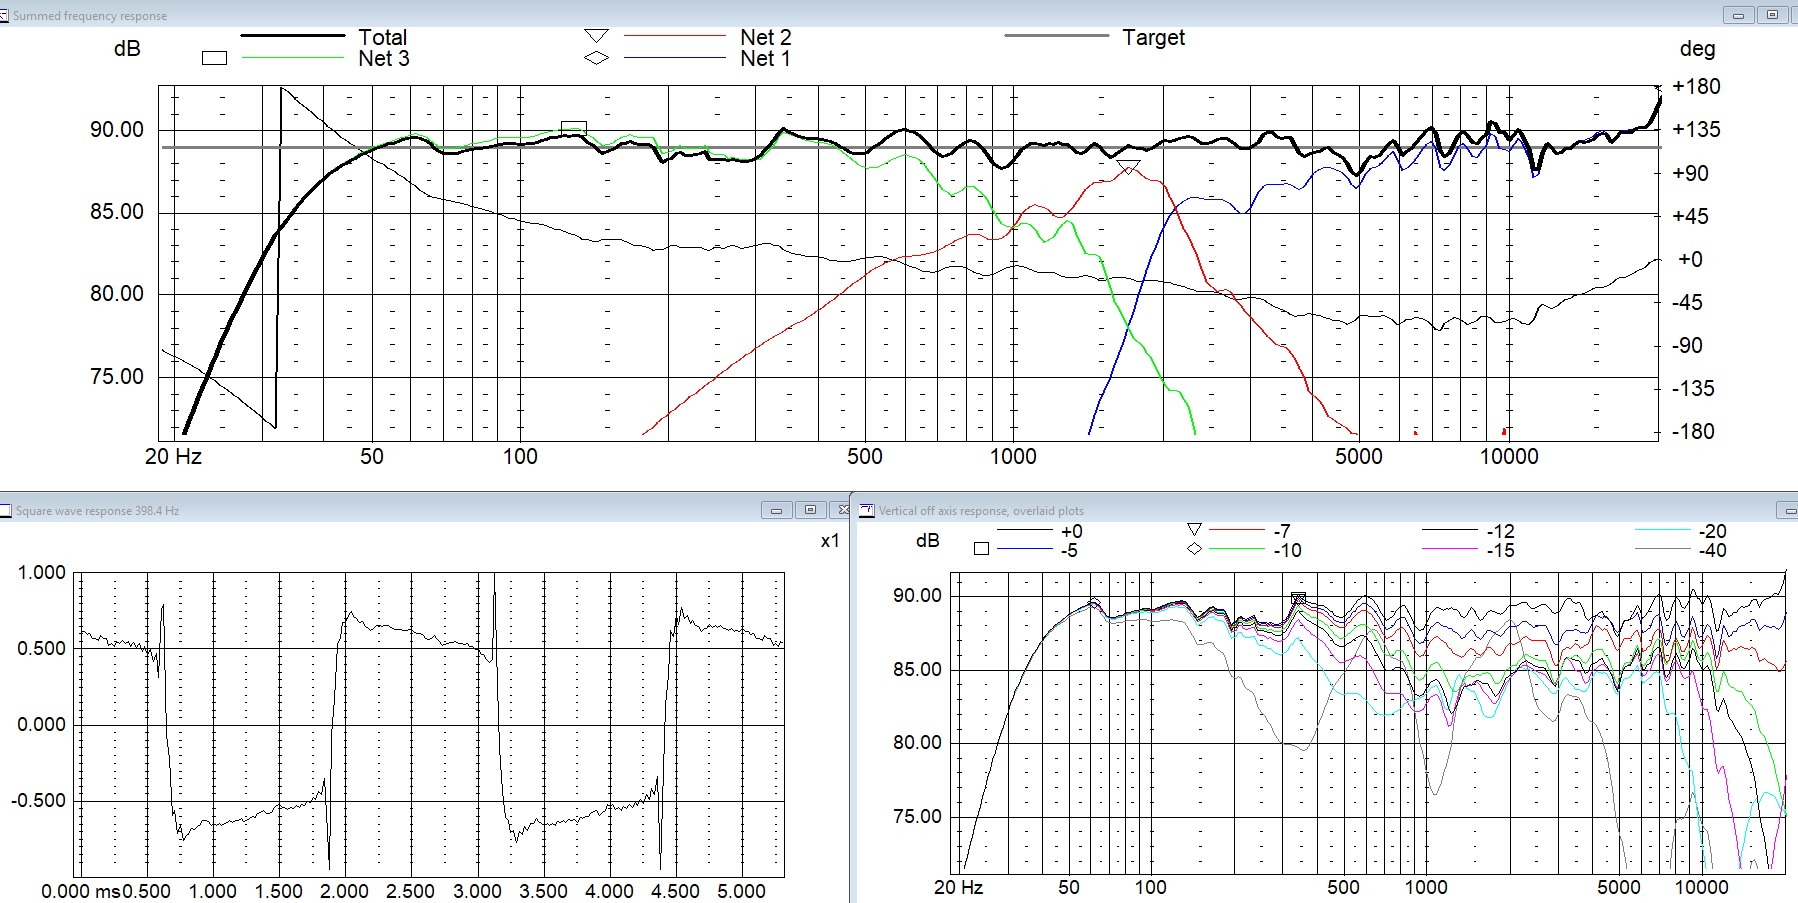The width and height of the screenshot is (1798, 903).
Task: Click the triangle marker symbol beside Net 2
Action: 596,36
